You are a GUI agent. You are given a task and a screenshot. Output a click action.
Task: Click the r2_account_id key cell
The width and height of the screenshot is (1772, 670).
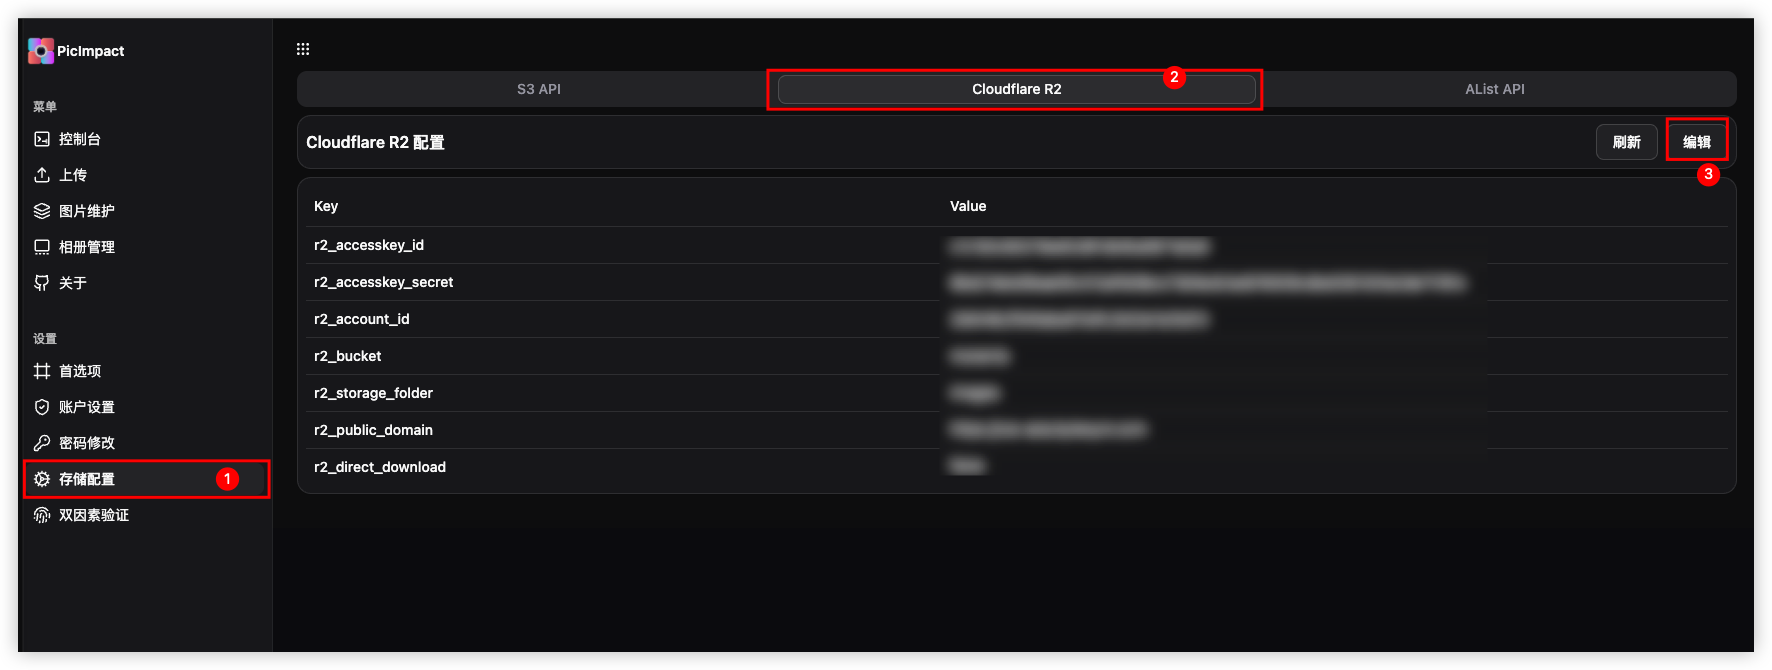click(x=362, y=319)
